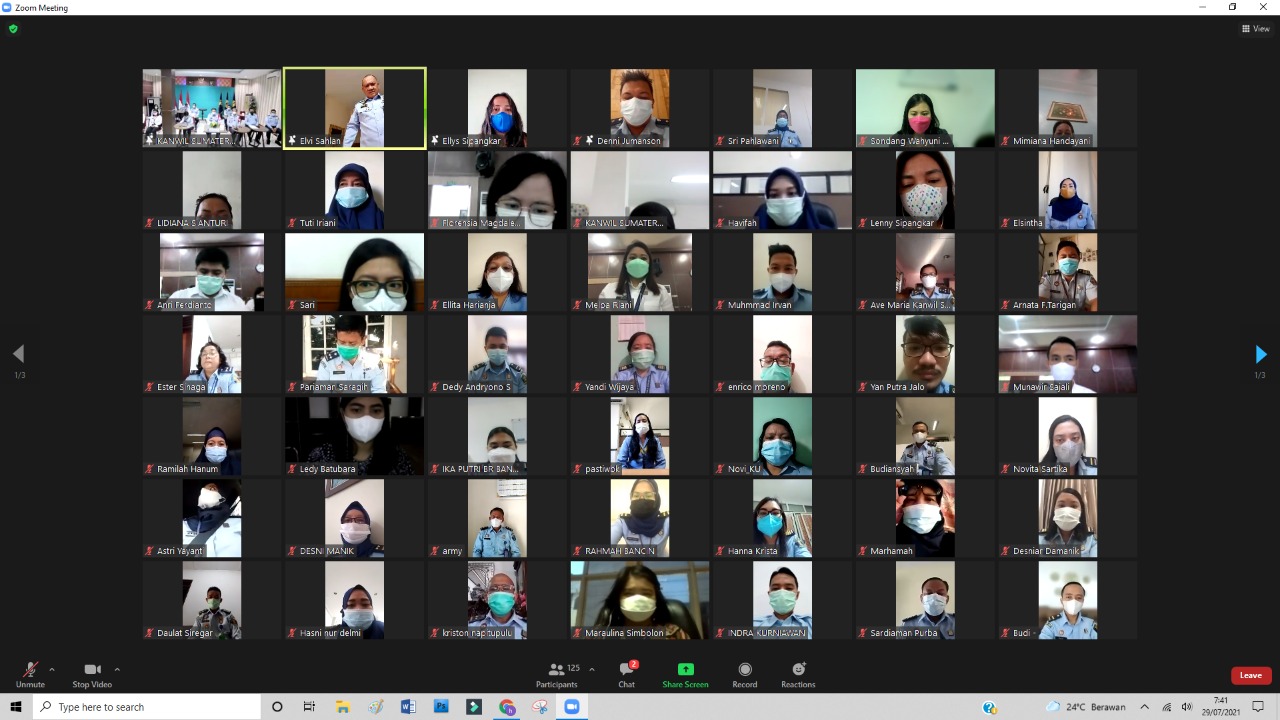
Task: Click the red Leave button
Action: 1251,675
